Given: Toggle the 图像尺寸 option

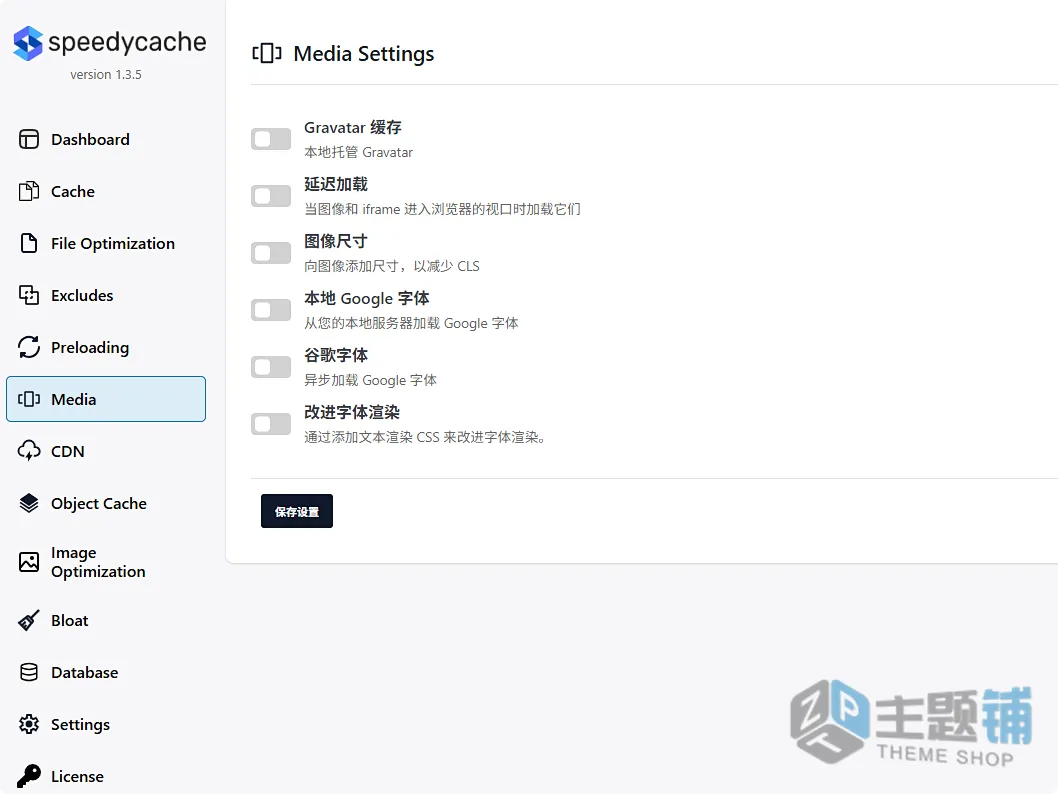Looking at the screenshot, I should (x=271, y=253).
